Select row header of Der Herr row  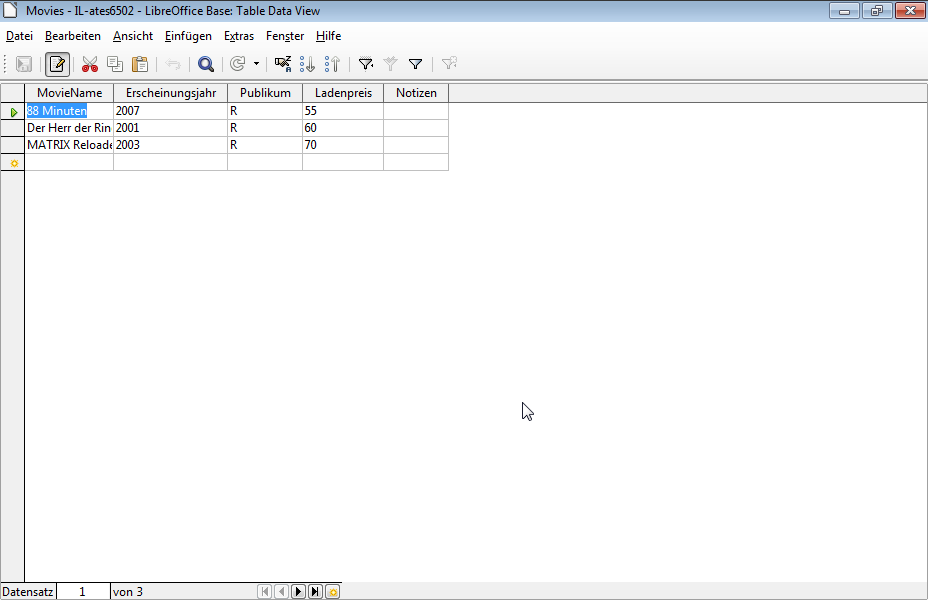(x=12, y=128)
